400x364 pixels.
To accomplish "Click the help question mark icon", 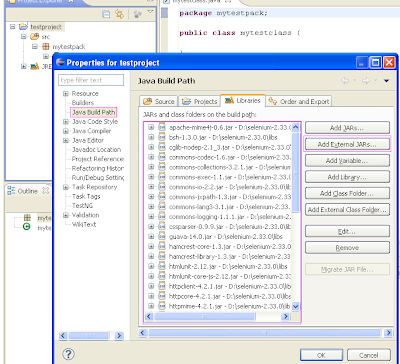I will 68,354.
